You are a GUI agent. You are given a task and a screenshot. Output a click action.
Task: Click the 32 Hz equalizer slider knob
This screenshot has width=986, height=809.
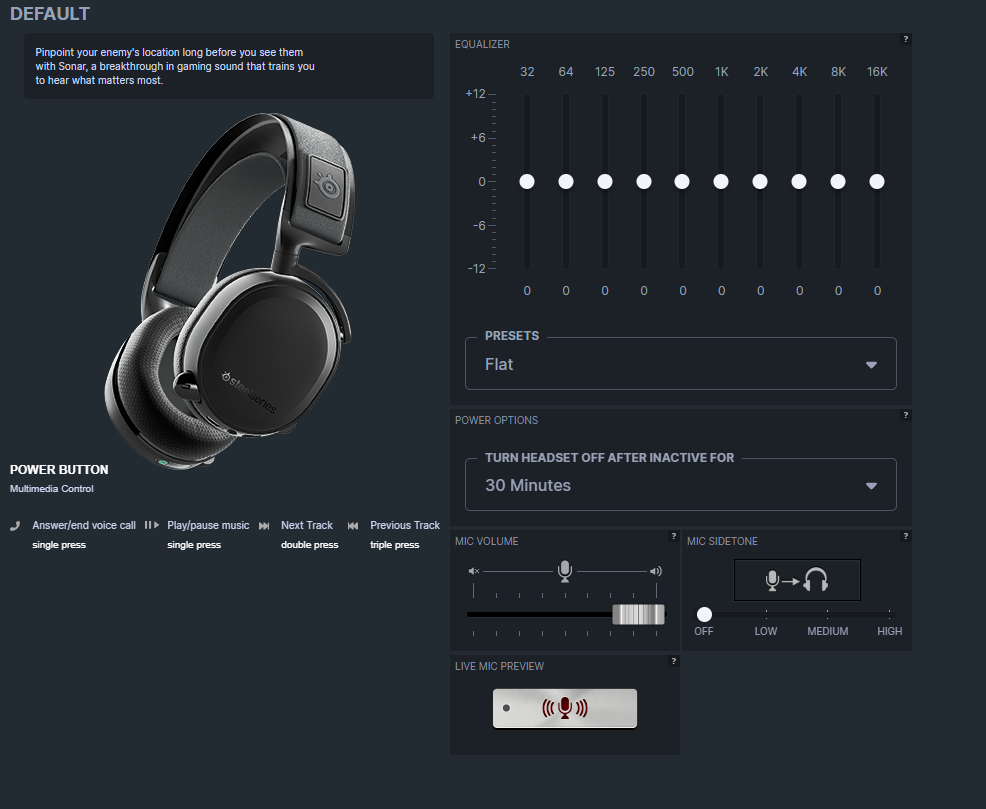pos(527,182)
